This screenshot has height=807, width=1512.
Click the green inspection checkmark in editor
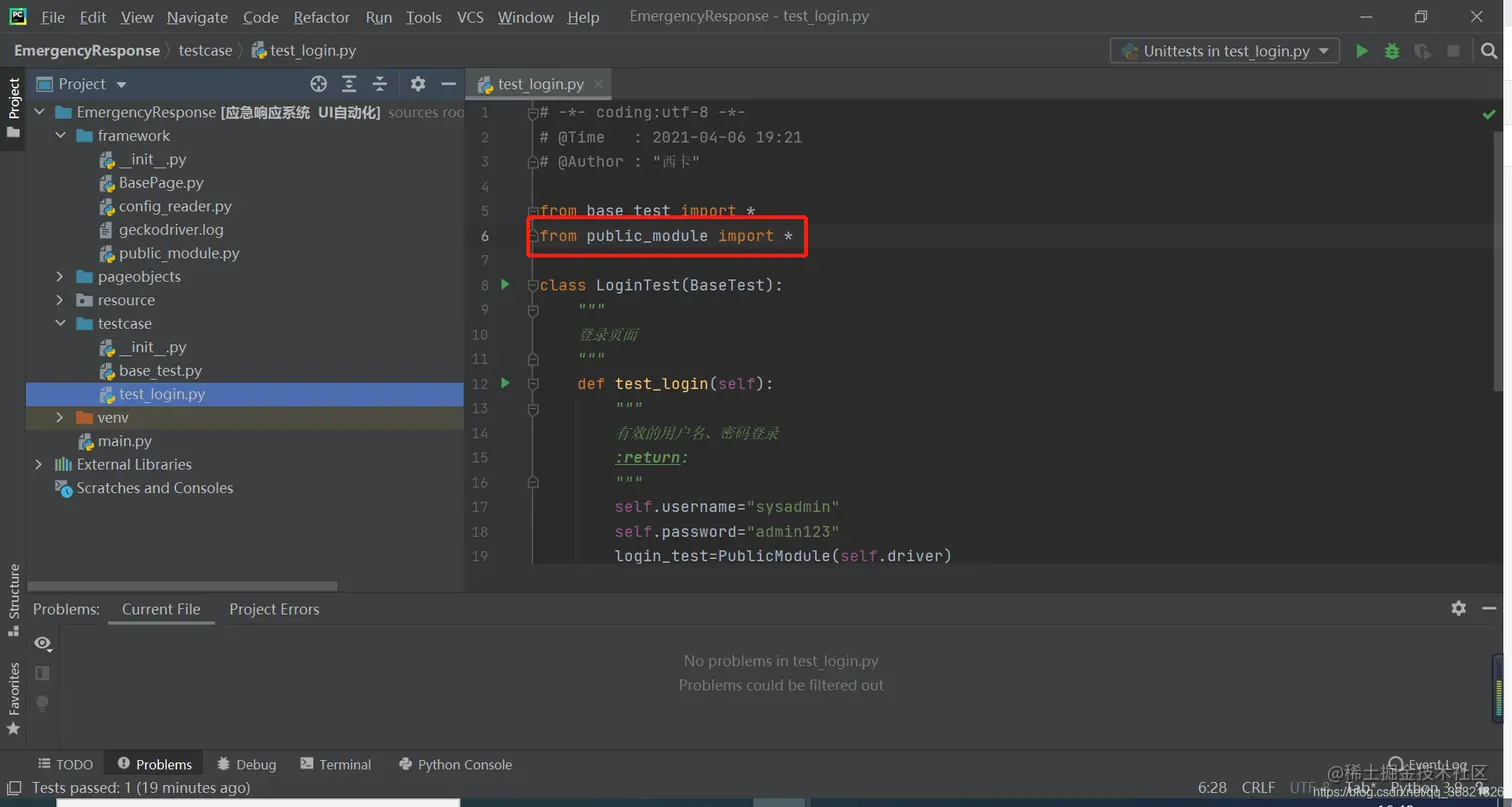click(1489, 115)
